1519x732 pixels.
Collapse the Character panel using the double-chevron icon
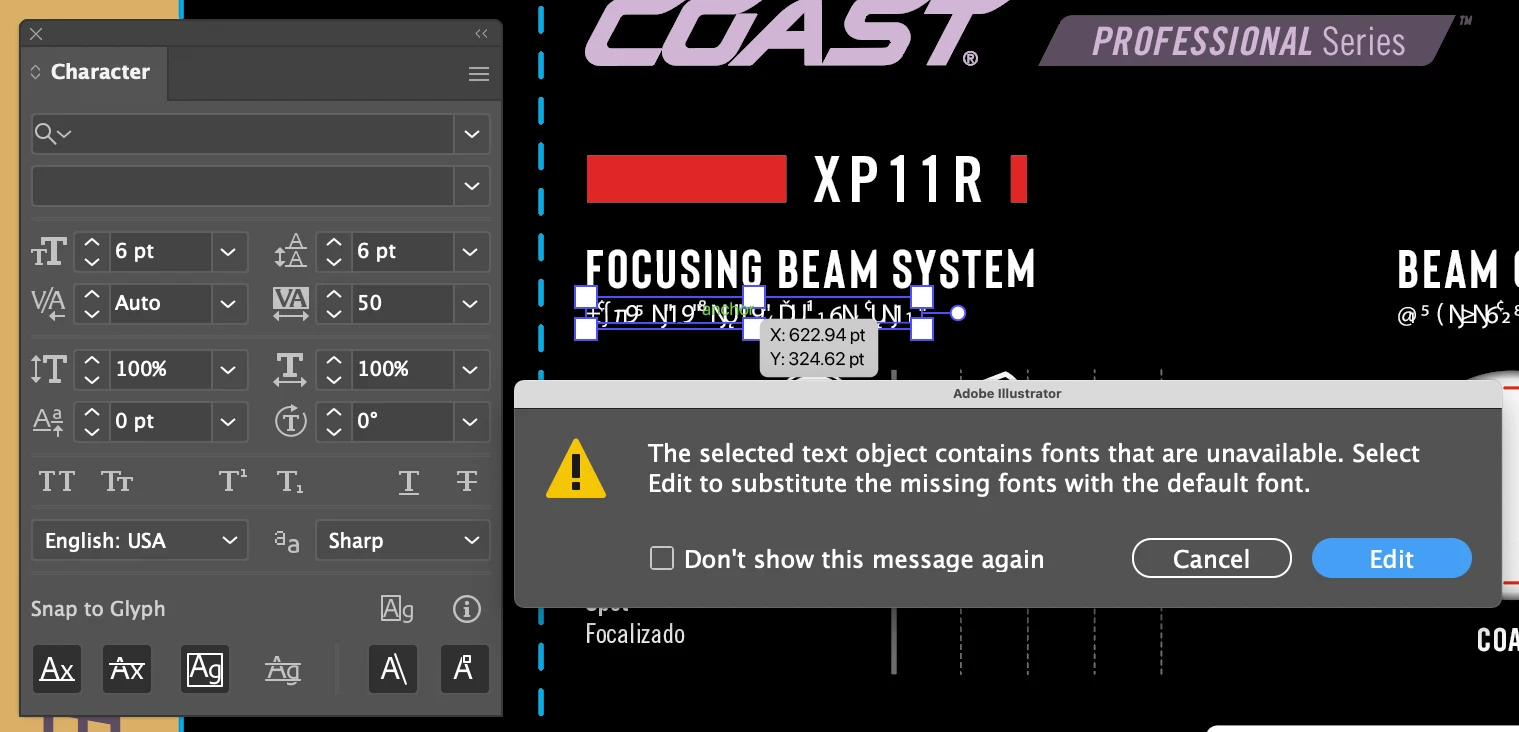(x=481, y=34)
